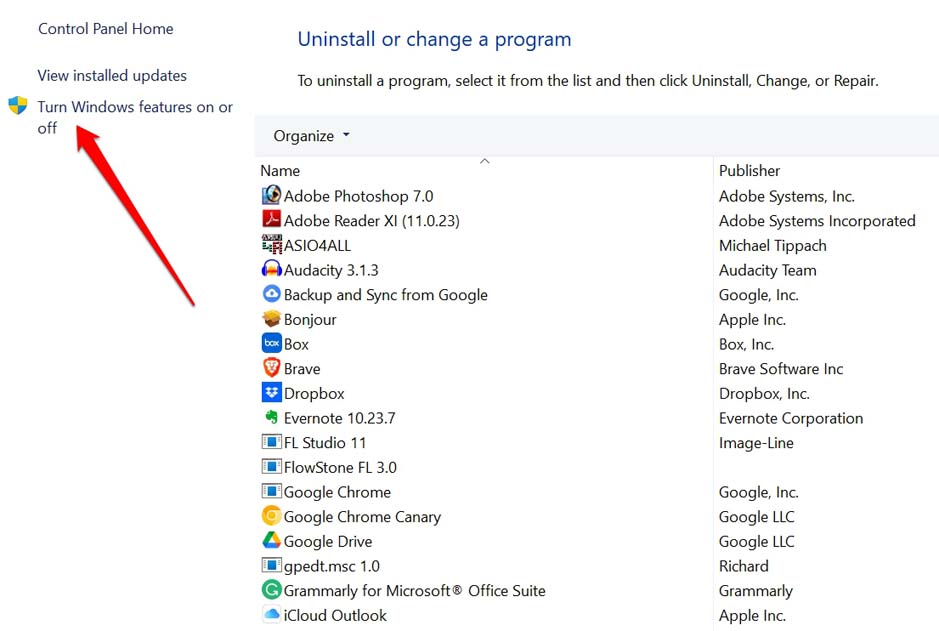This screenshot has width=939, height=631.
Task: Click the Dropbox icon
Action: tap(271, 392)
